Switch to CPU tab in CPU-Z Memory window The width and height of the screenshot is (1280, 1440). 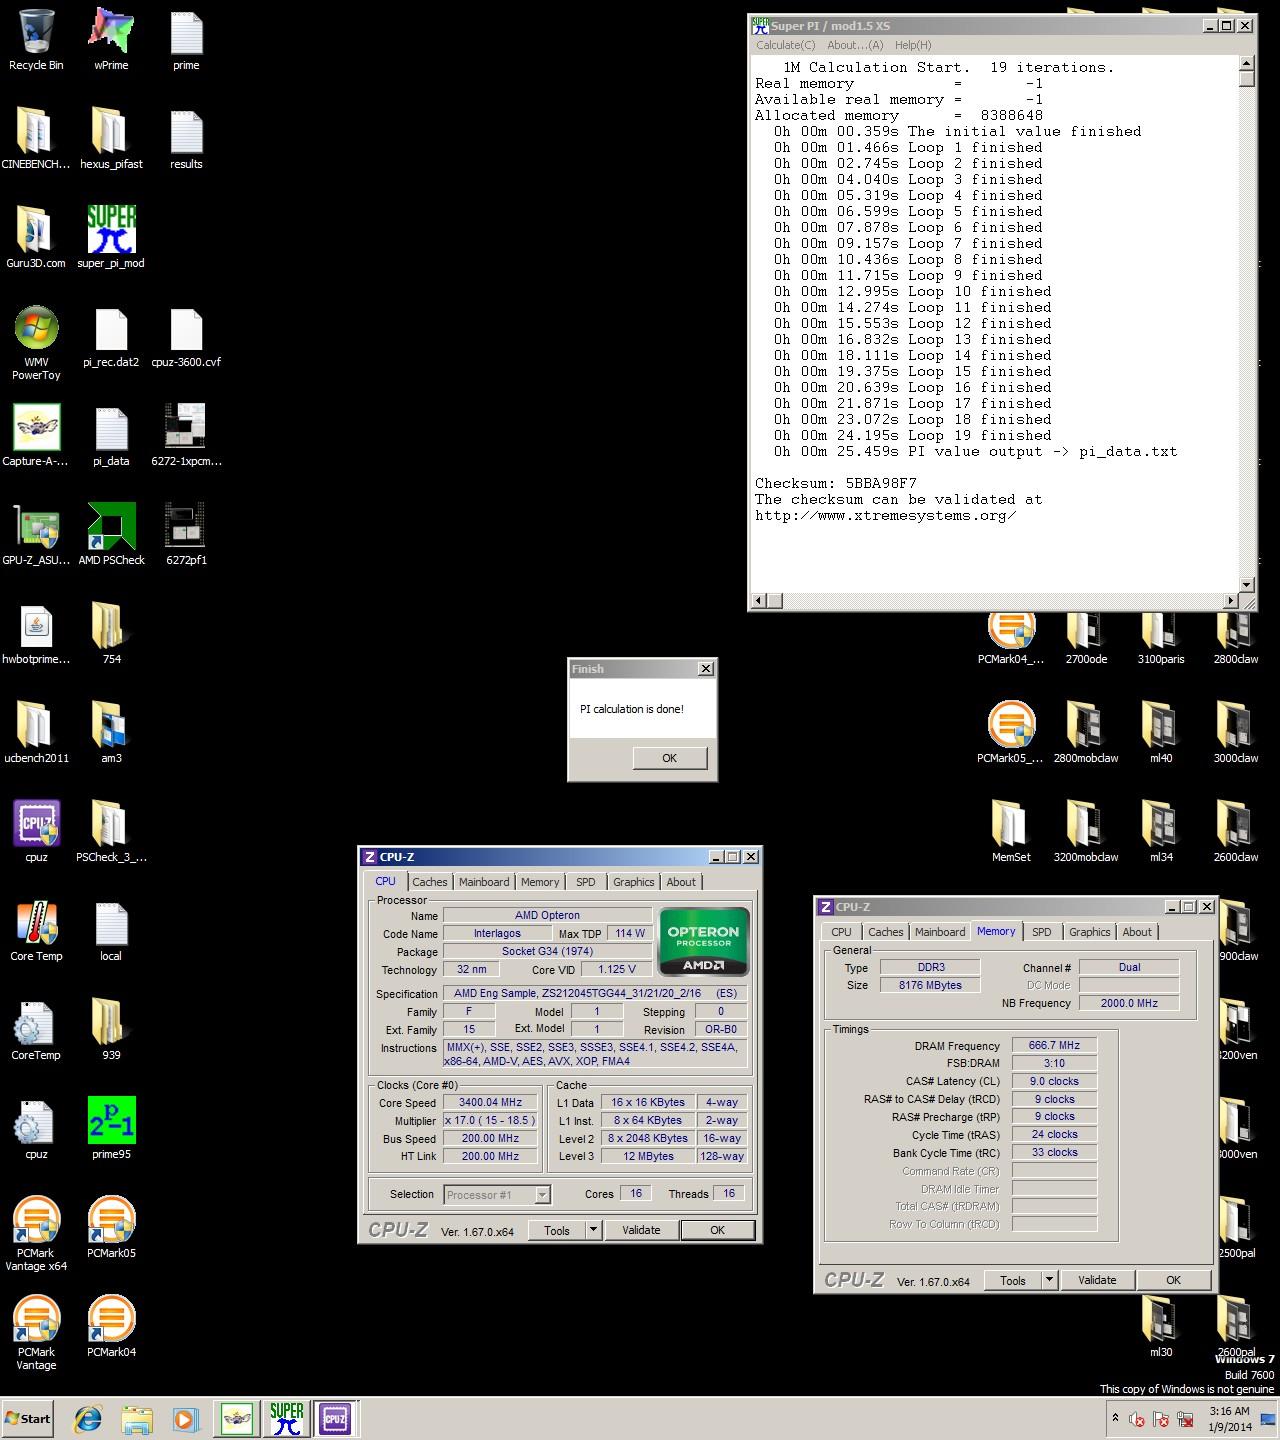click(x=842, y=932)
